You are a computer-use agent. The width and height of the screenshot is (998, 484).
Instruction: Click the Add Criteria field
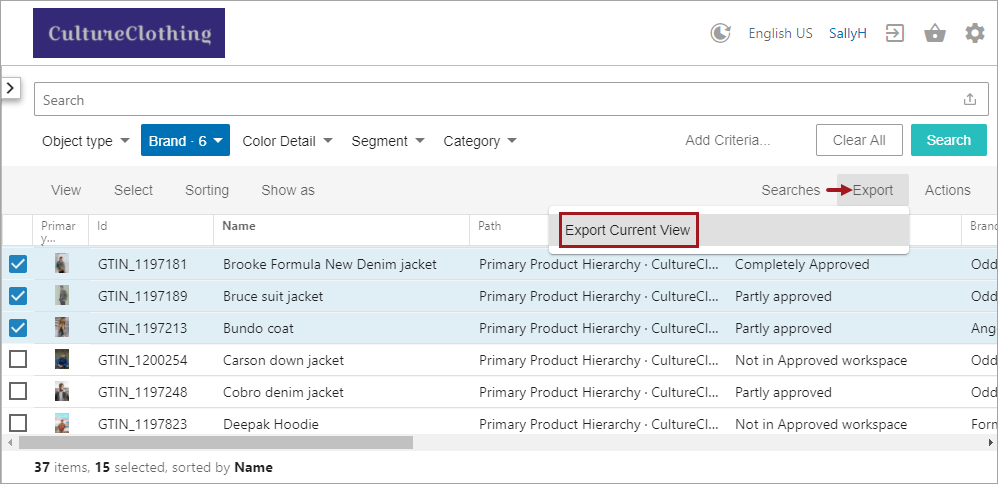tap(727, 140)
